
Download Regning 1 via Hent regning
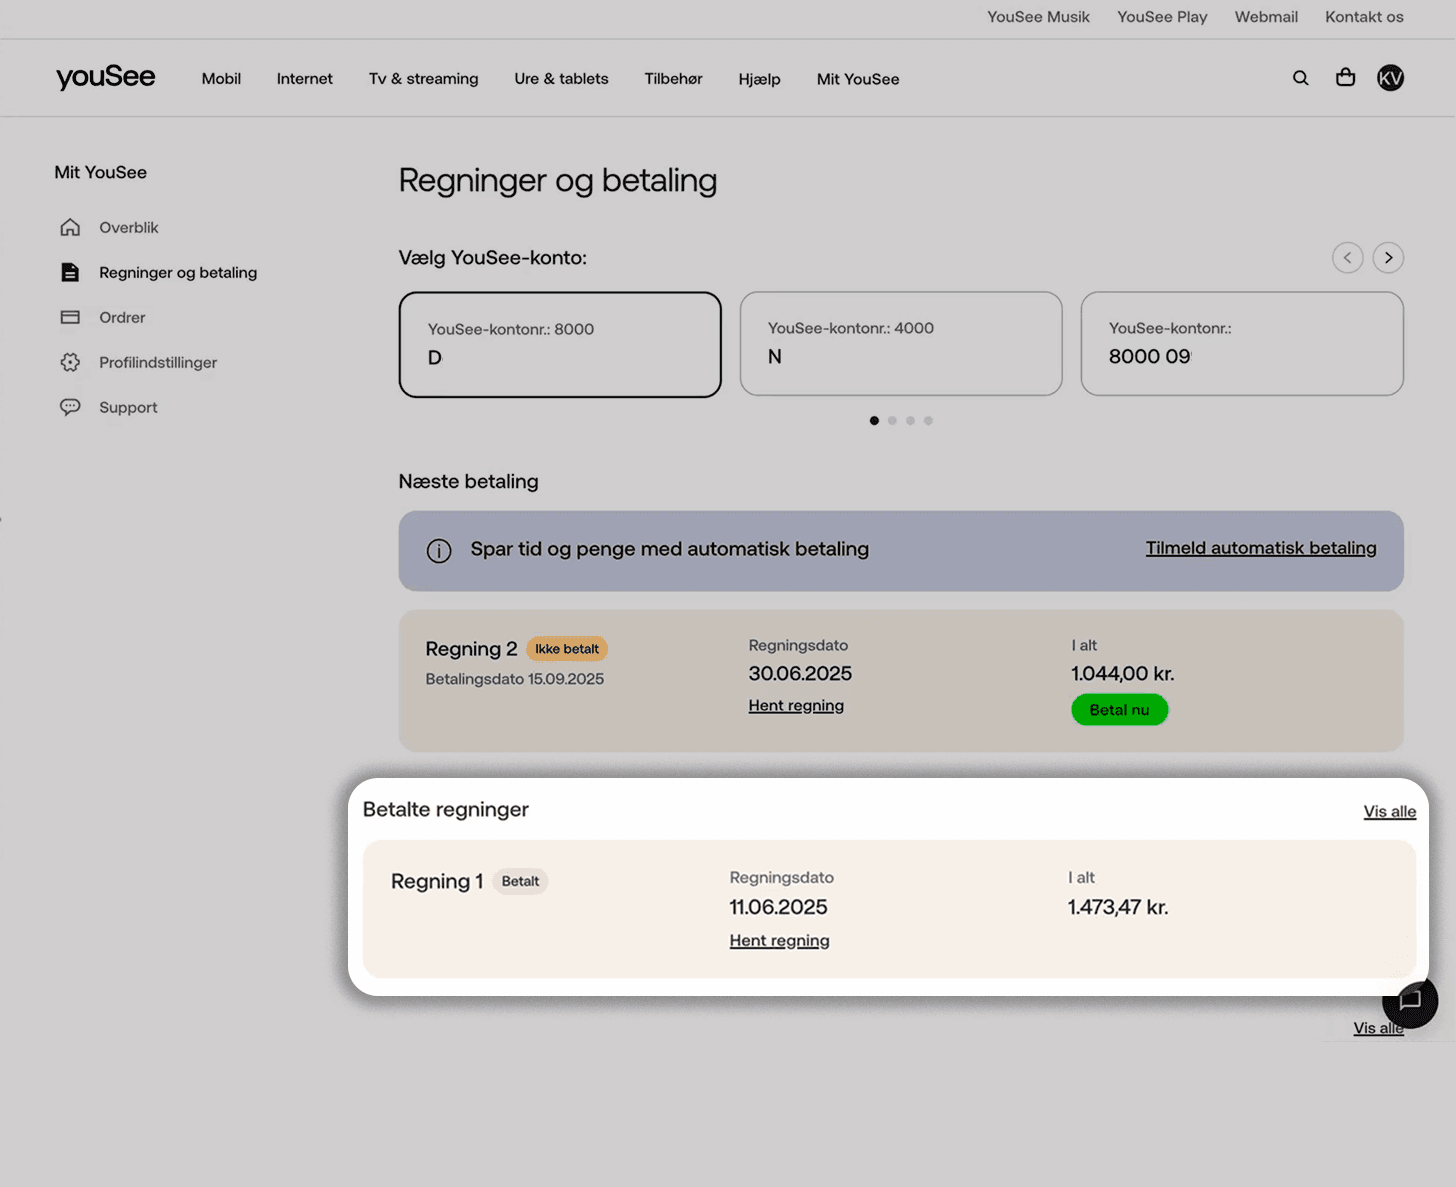pyautogui.click(x=779, y=940)
